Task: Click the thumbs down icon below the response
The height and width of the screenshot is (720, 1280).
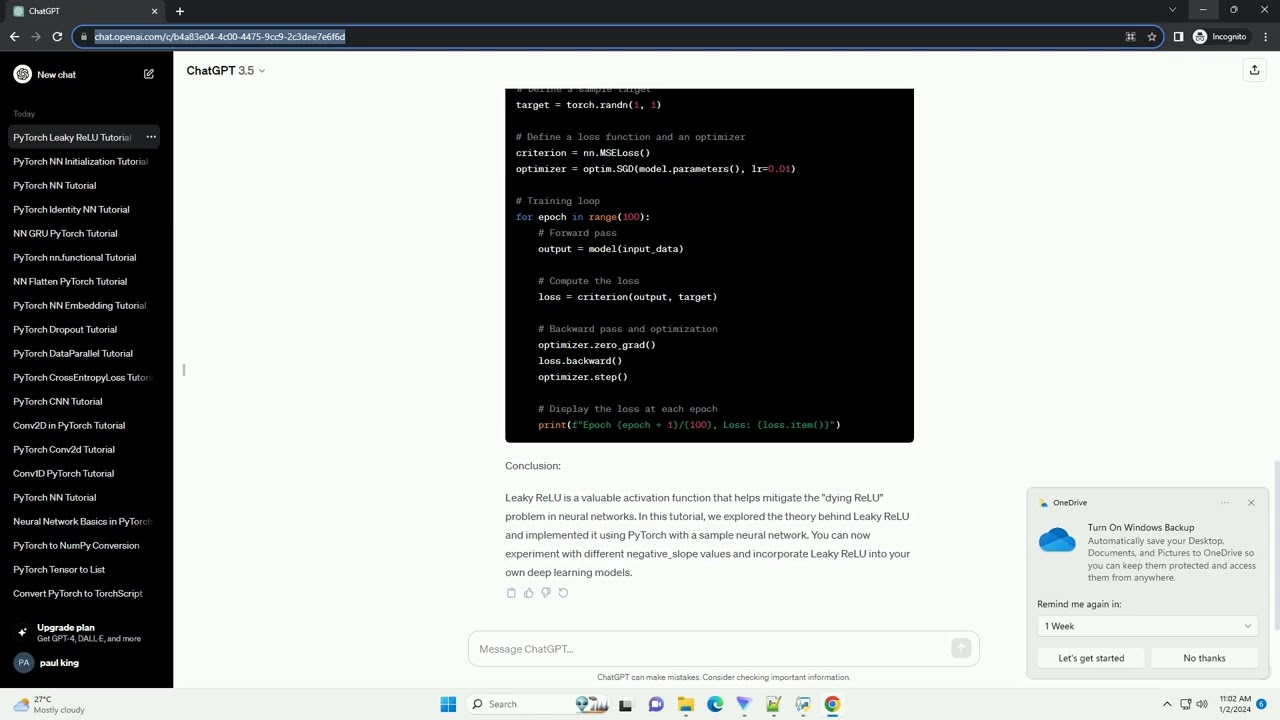Action: click(545, 593)
